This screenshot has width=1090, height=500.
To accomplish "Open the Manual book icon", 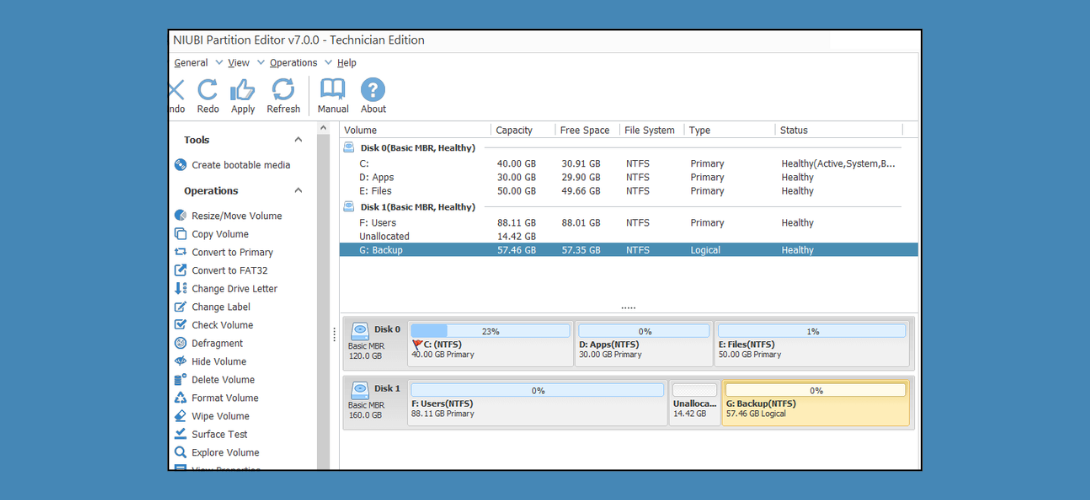I will 332,90.
